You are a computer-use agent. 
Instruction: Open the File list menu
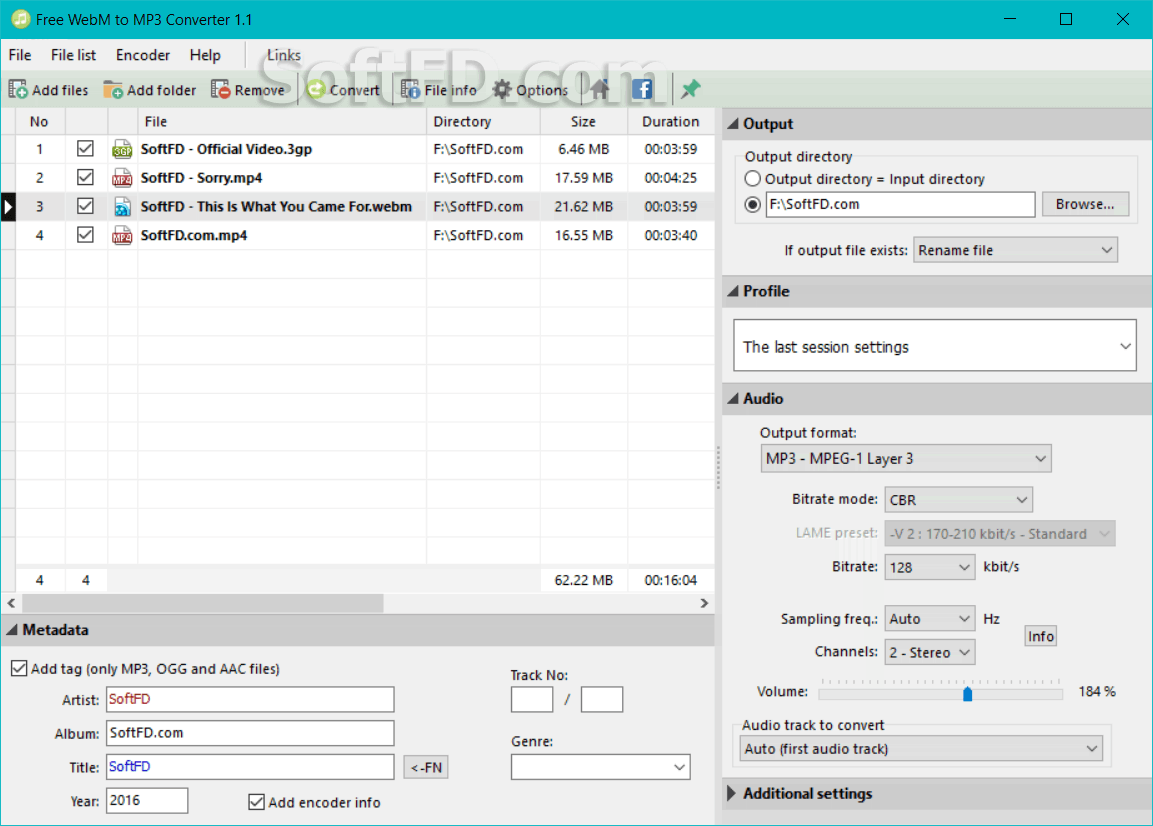(x=74, y=55)
